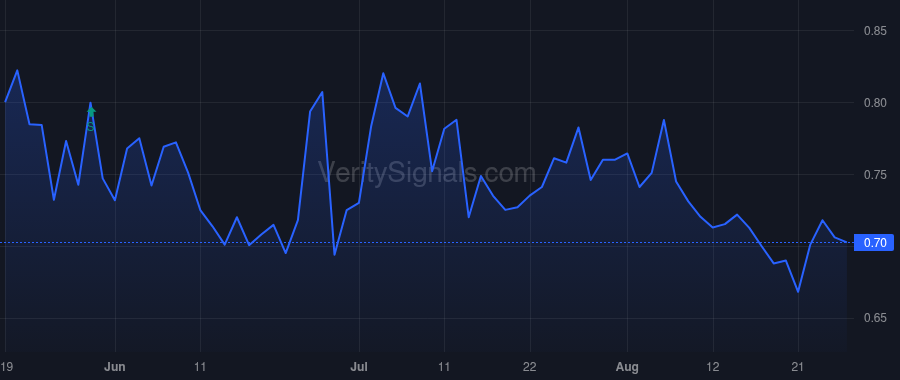
Task: Click the 21 date label on time axis
Action: 798,366
